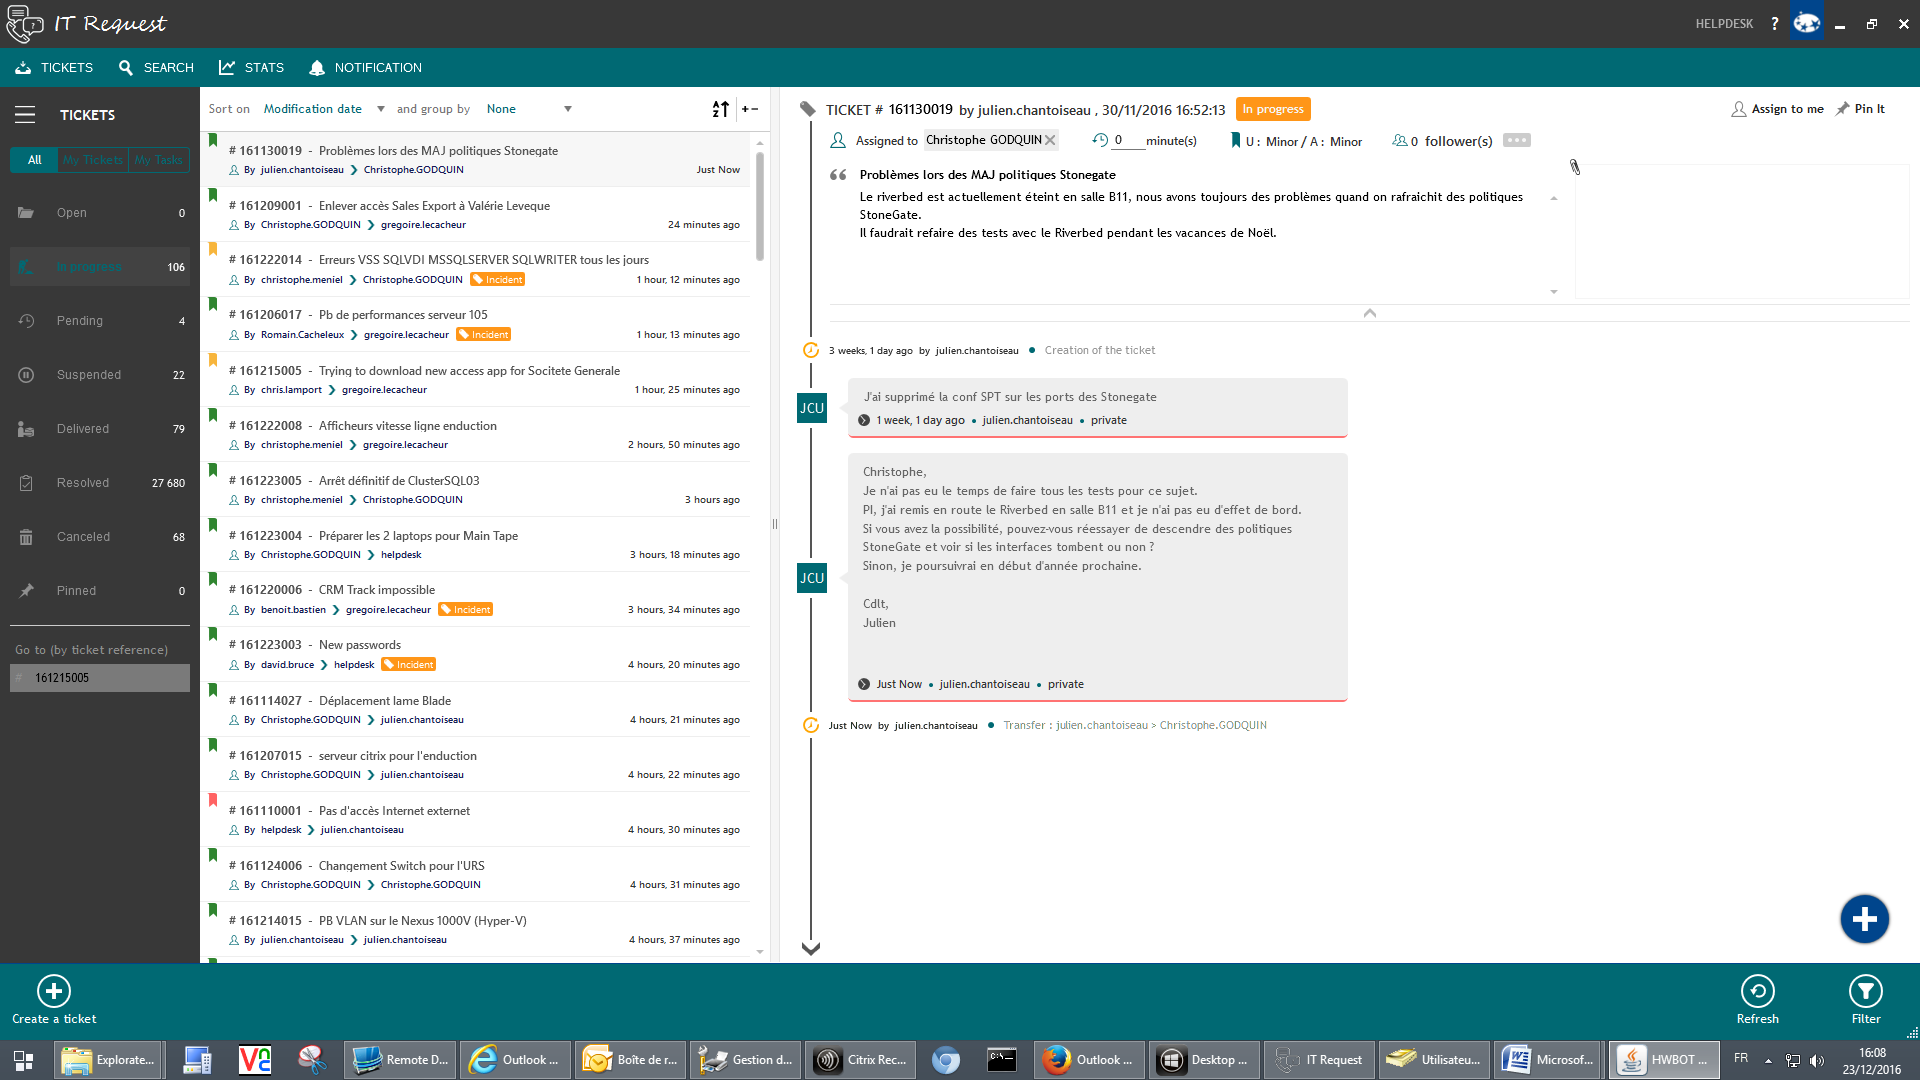Click the transfer event clock timeline marker
Screen dimensions: 1920x1080
point(811,725)
